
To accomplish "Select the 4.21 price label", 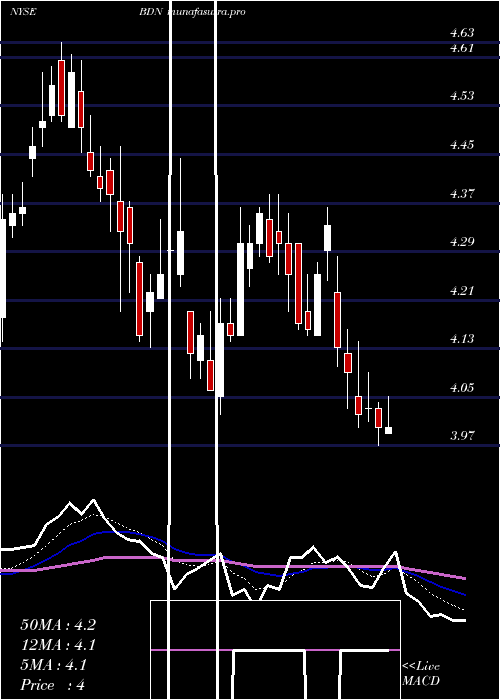I will (x=462, y=291).
